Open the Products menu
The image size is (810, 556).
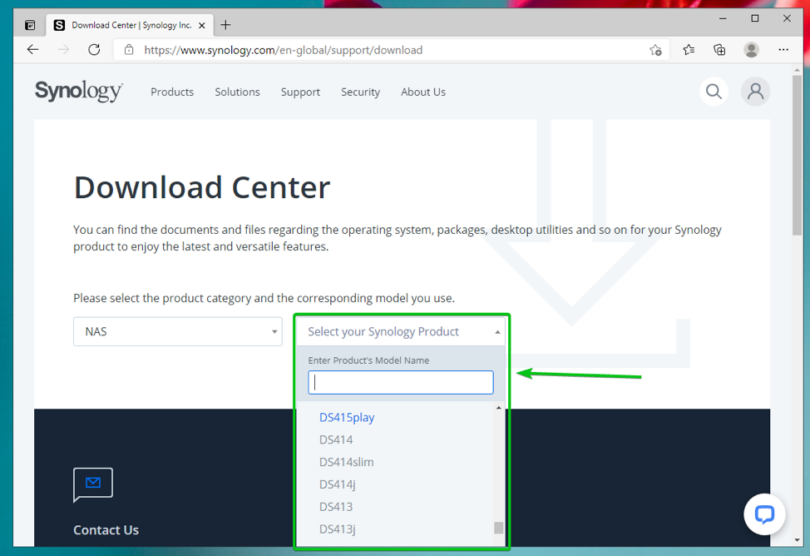coord(172,92)
